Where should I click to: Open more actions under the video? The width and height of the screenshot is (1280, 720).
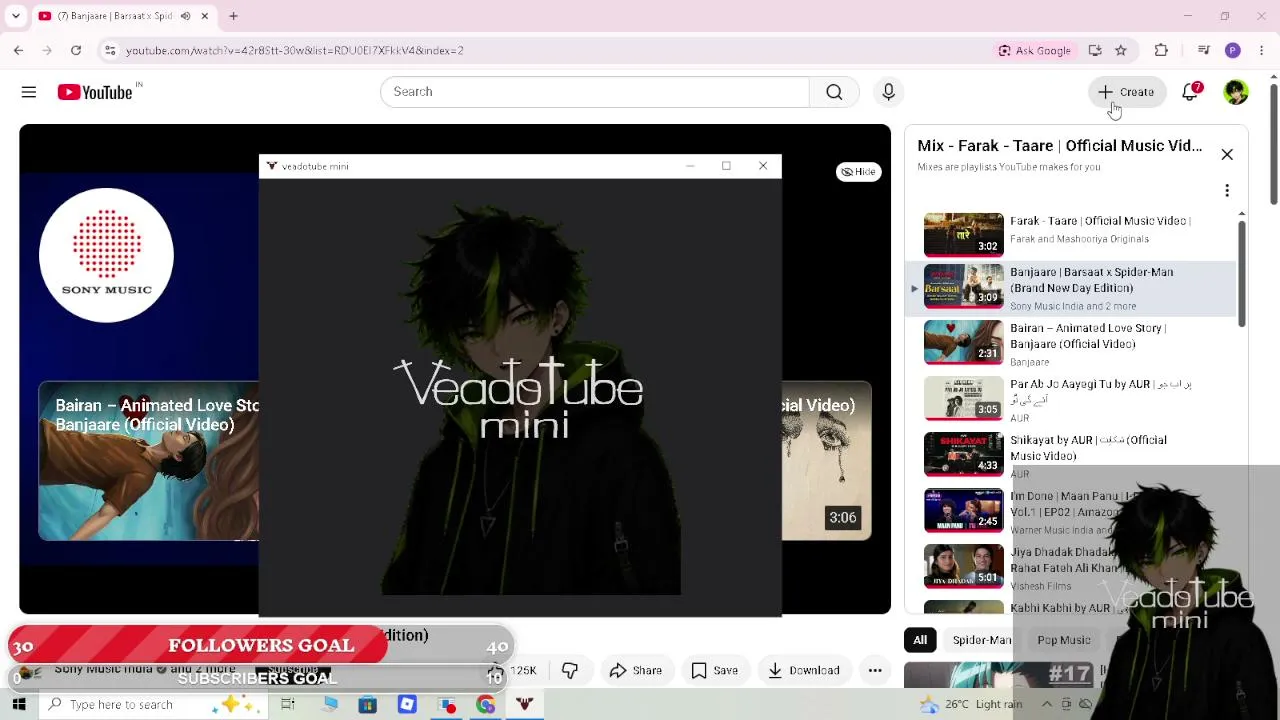[x=875, y=670]
